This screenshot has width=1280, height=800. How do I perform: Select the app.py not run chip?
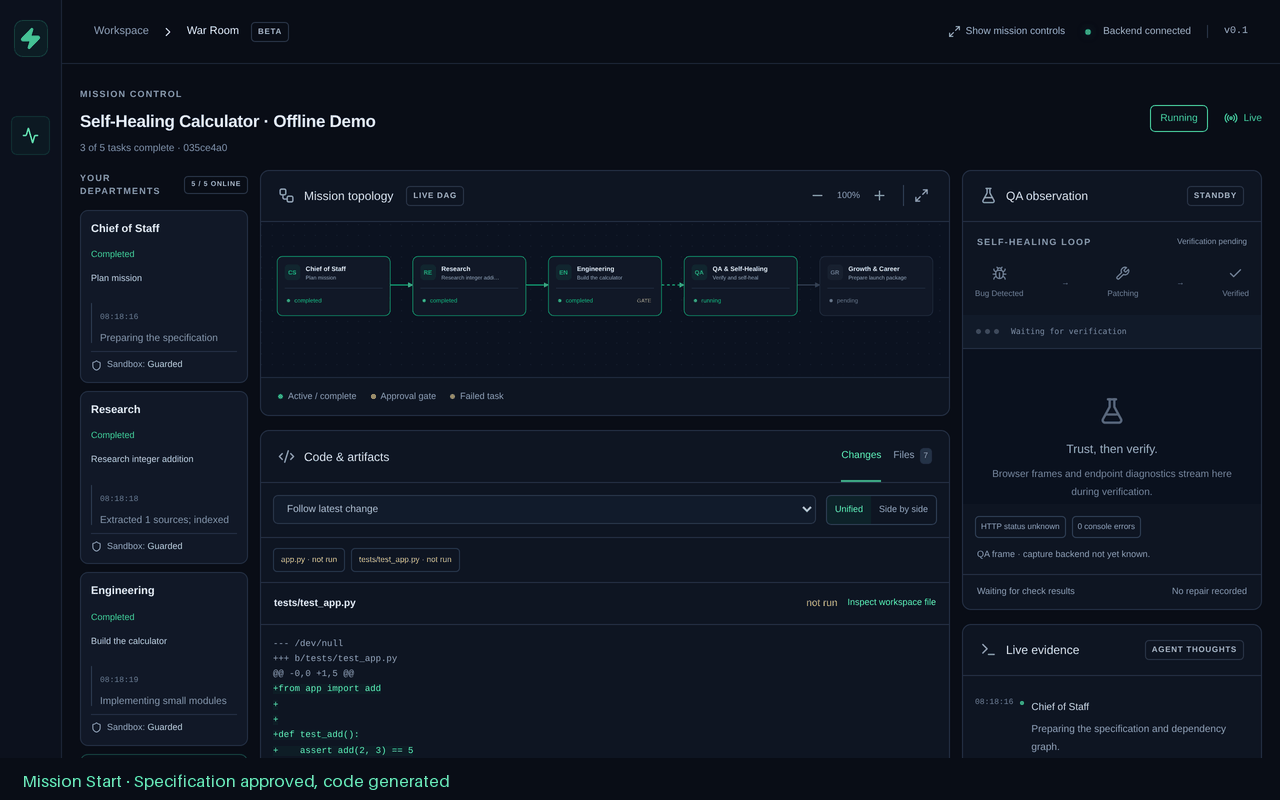(309, 560)
